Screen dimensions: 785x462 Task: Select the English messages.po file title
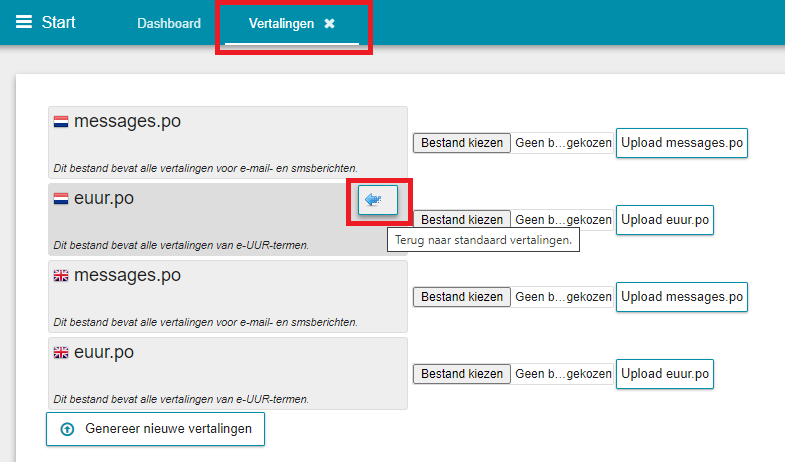[127, 275]
